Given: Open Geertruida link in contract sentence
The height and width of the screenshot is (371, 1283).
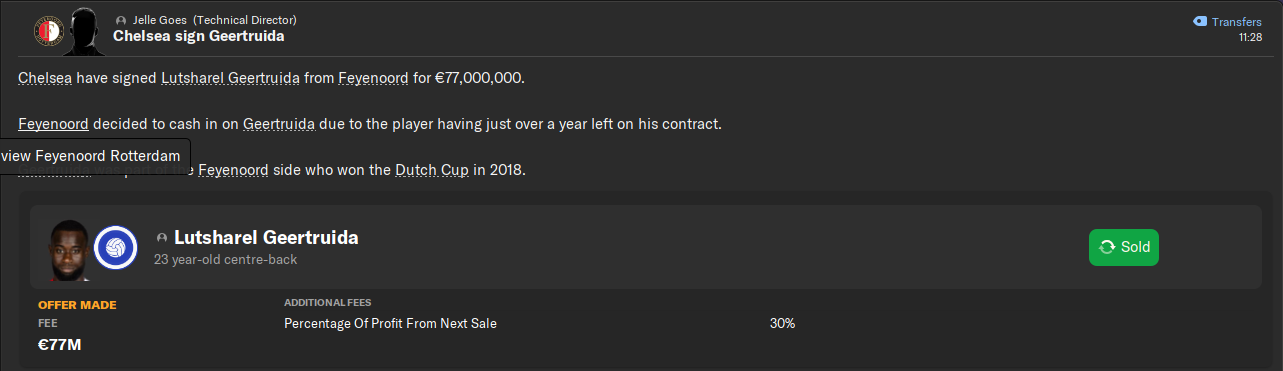Looking at the screenshot, I should 279,124.
